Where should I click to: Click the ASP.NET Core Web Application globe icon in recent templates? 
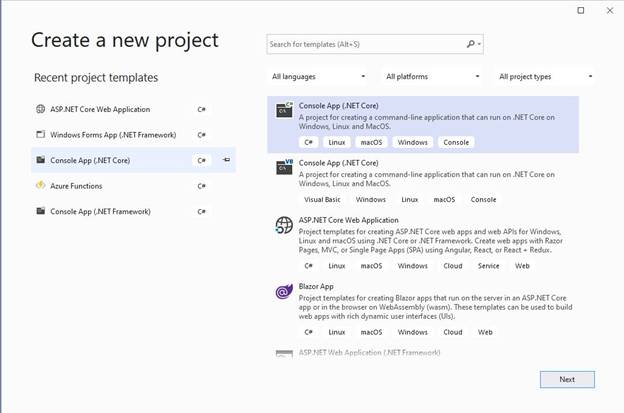(41, 109)
